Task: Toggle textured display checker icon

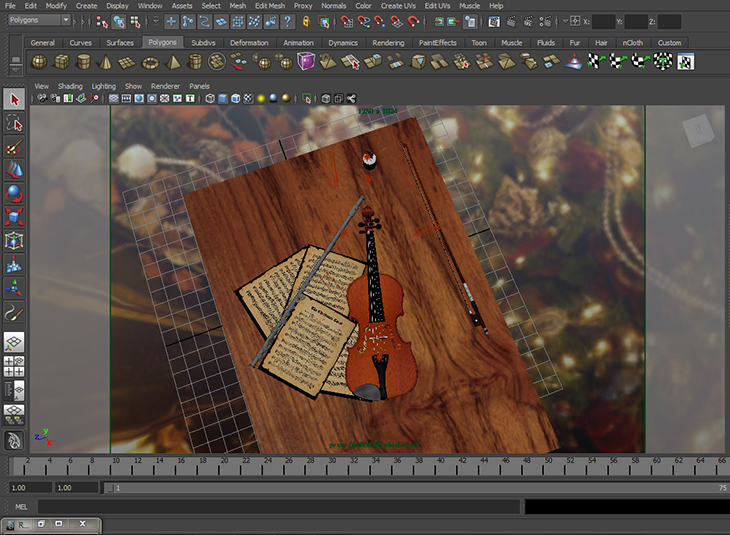Action: 249,98
